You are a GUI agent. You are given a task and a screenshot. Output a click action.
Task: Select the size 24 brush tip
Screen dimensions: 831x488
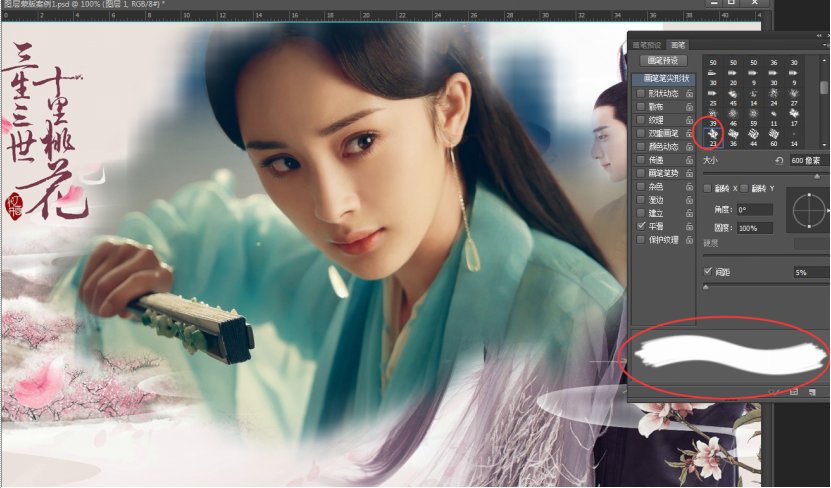pyautogui.click(x=774, y=97)
